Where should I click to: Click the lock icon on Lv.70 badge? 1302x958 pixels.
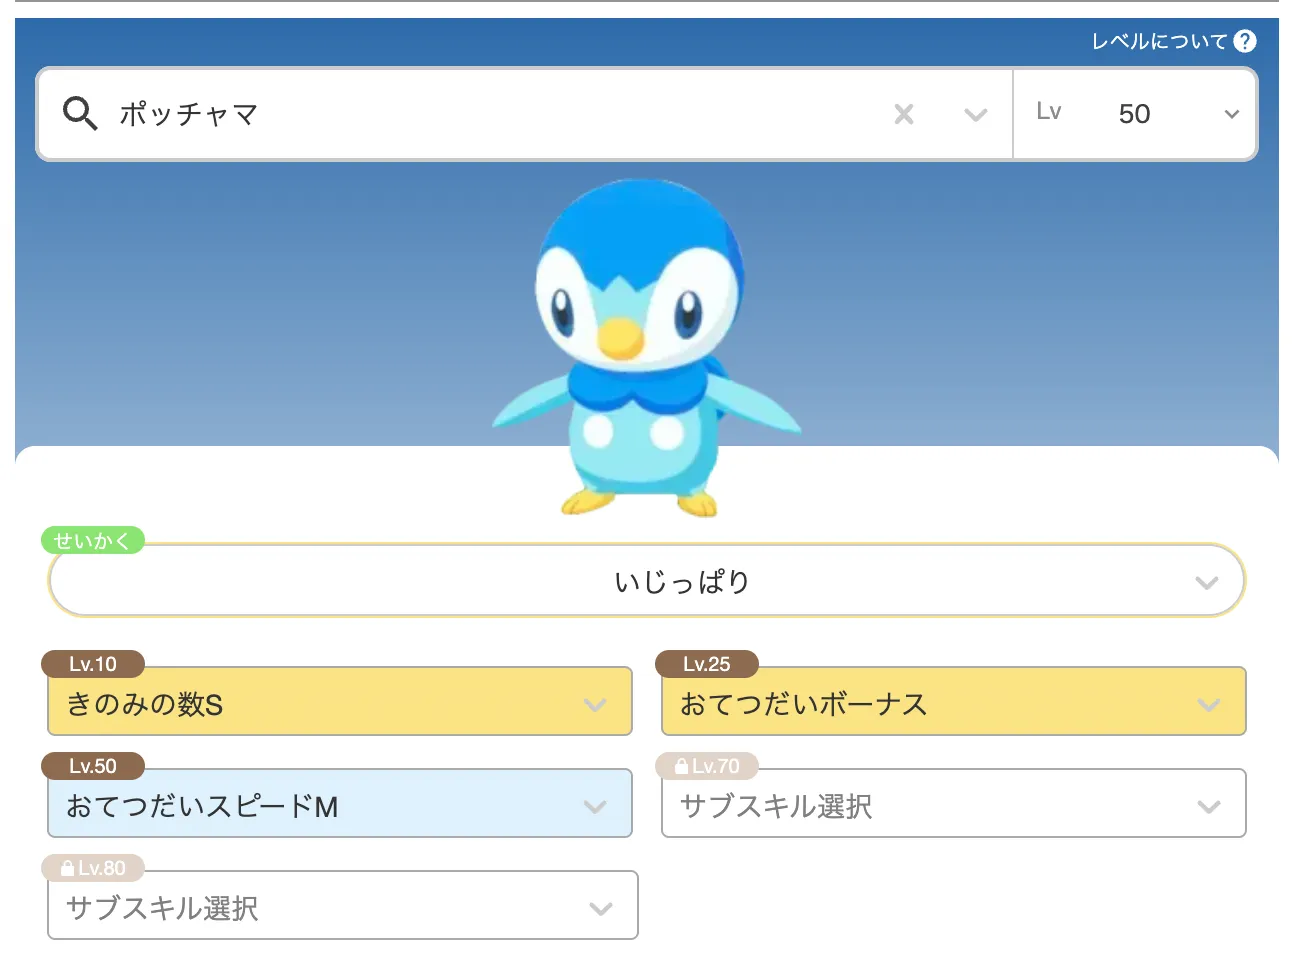pos(682,766)
